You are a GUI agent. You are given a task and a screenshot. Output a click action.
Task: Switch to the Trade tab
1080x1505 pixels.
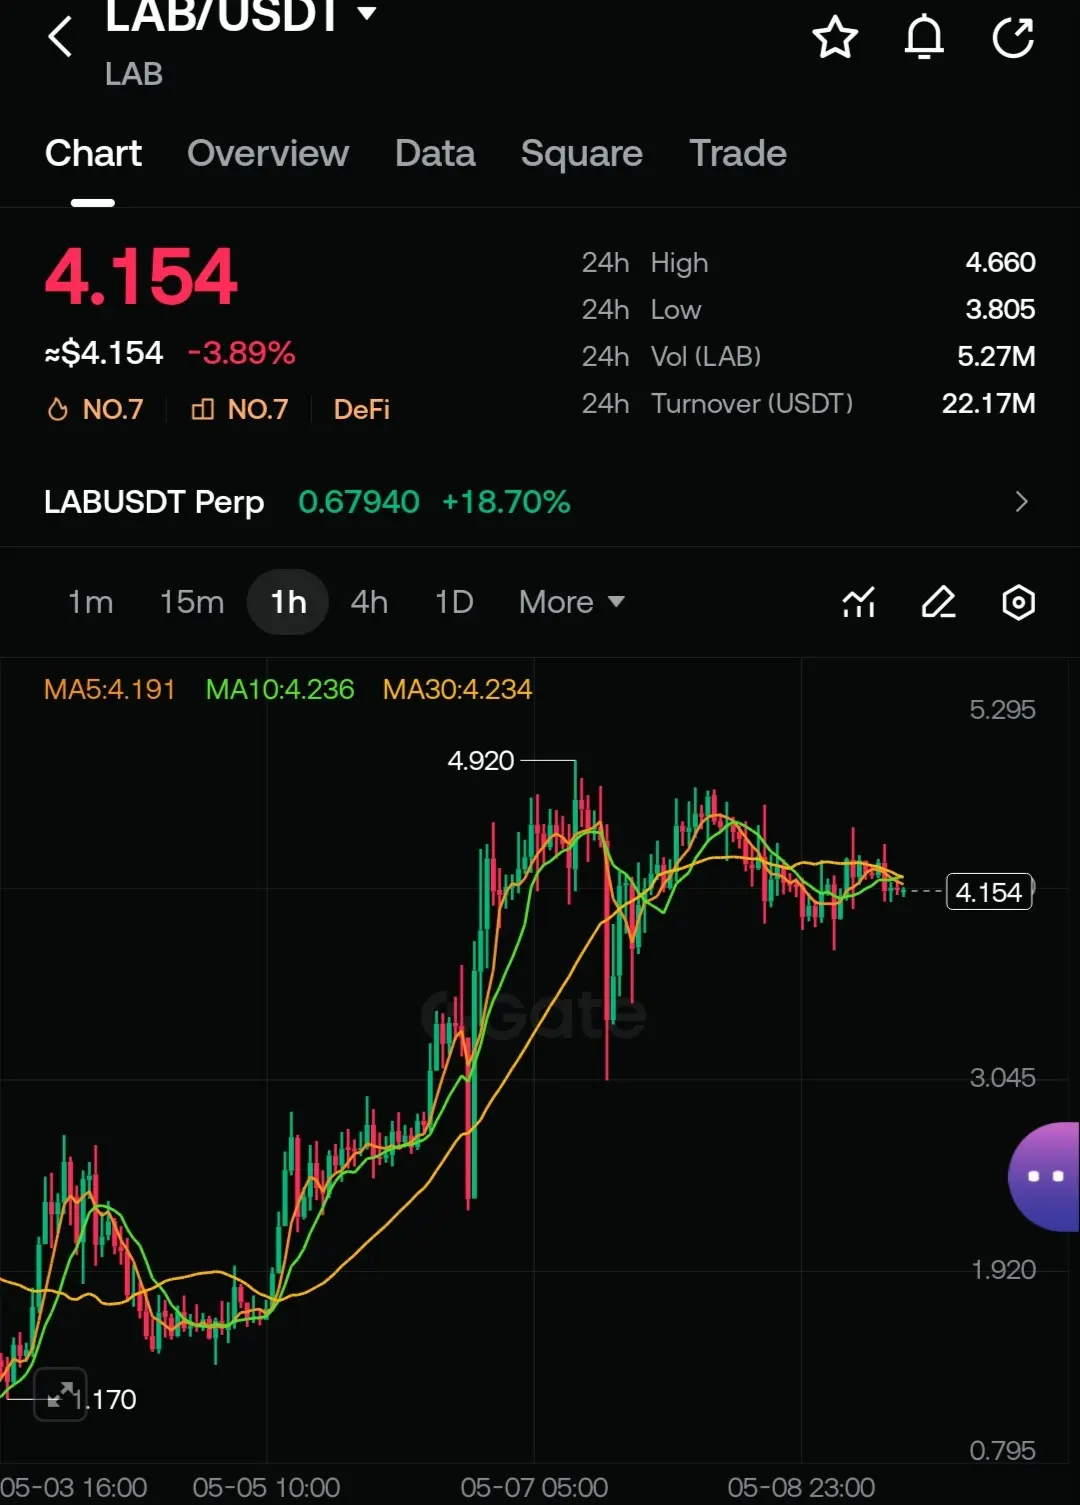(738, 153)
